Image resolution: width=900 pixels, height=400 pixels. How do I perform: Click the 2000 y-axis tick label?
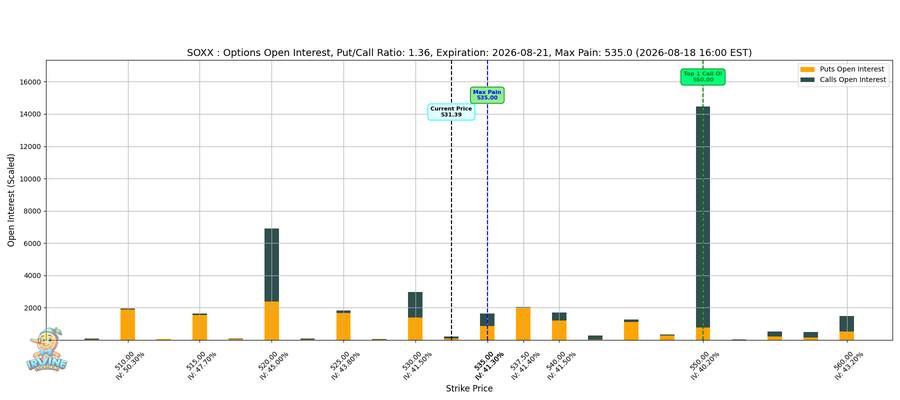[x=34, y=308]
